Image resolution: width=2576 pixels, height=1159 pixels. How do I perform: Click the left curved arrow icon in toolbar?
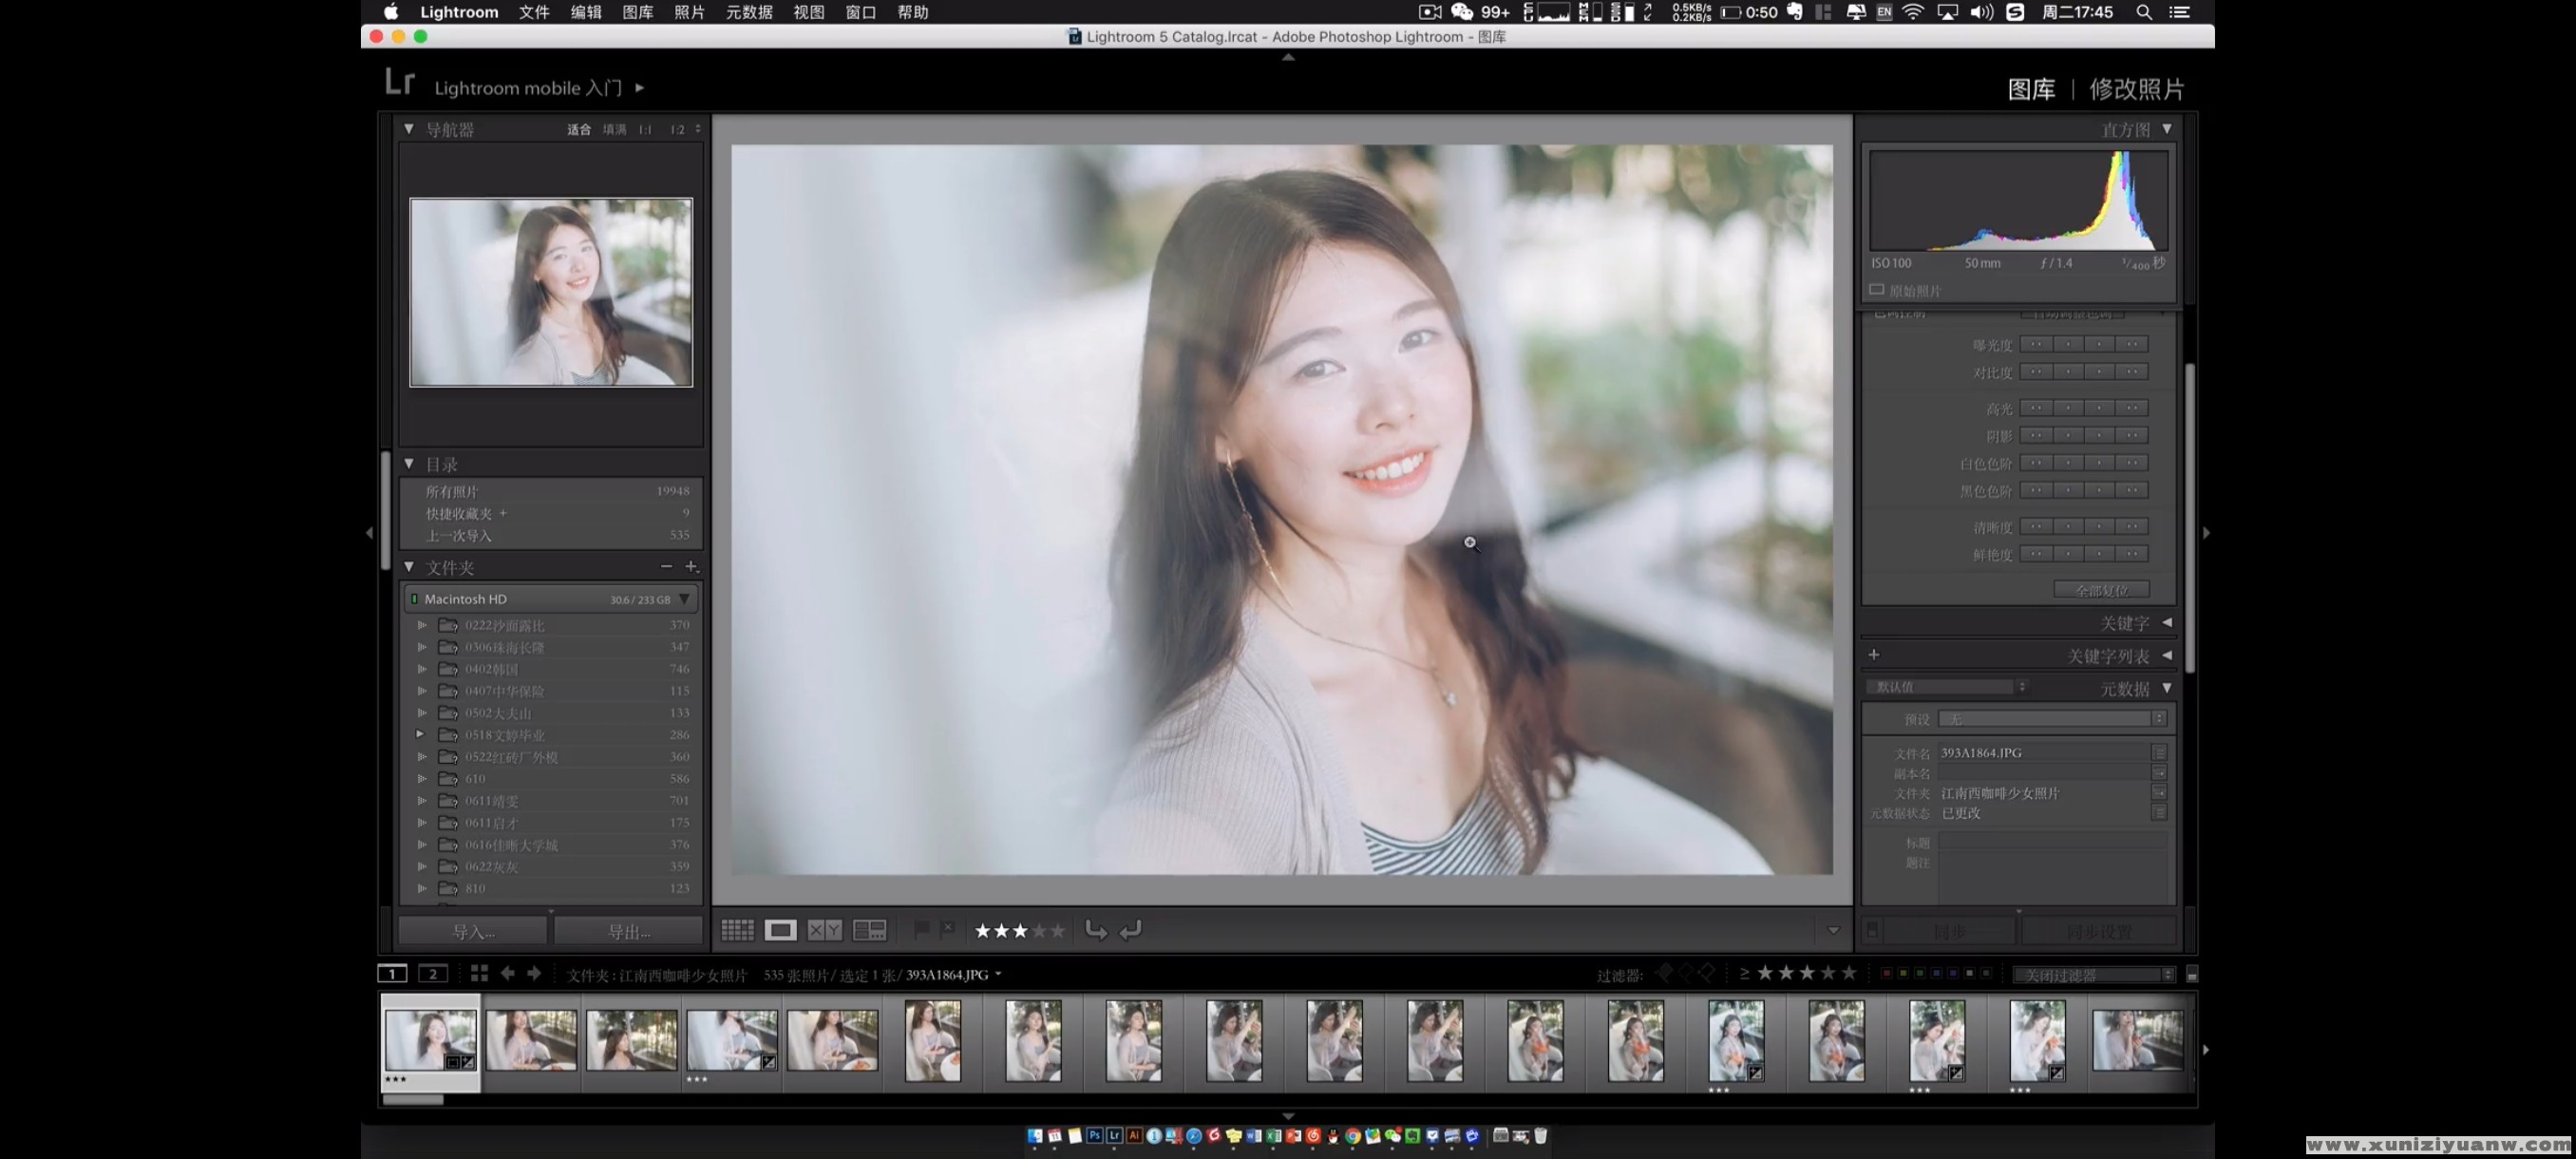coord(1130,931)
